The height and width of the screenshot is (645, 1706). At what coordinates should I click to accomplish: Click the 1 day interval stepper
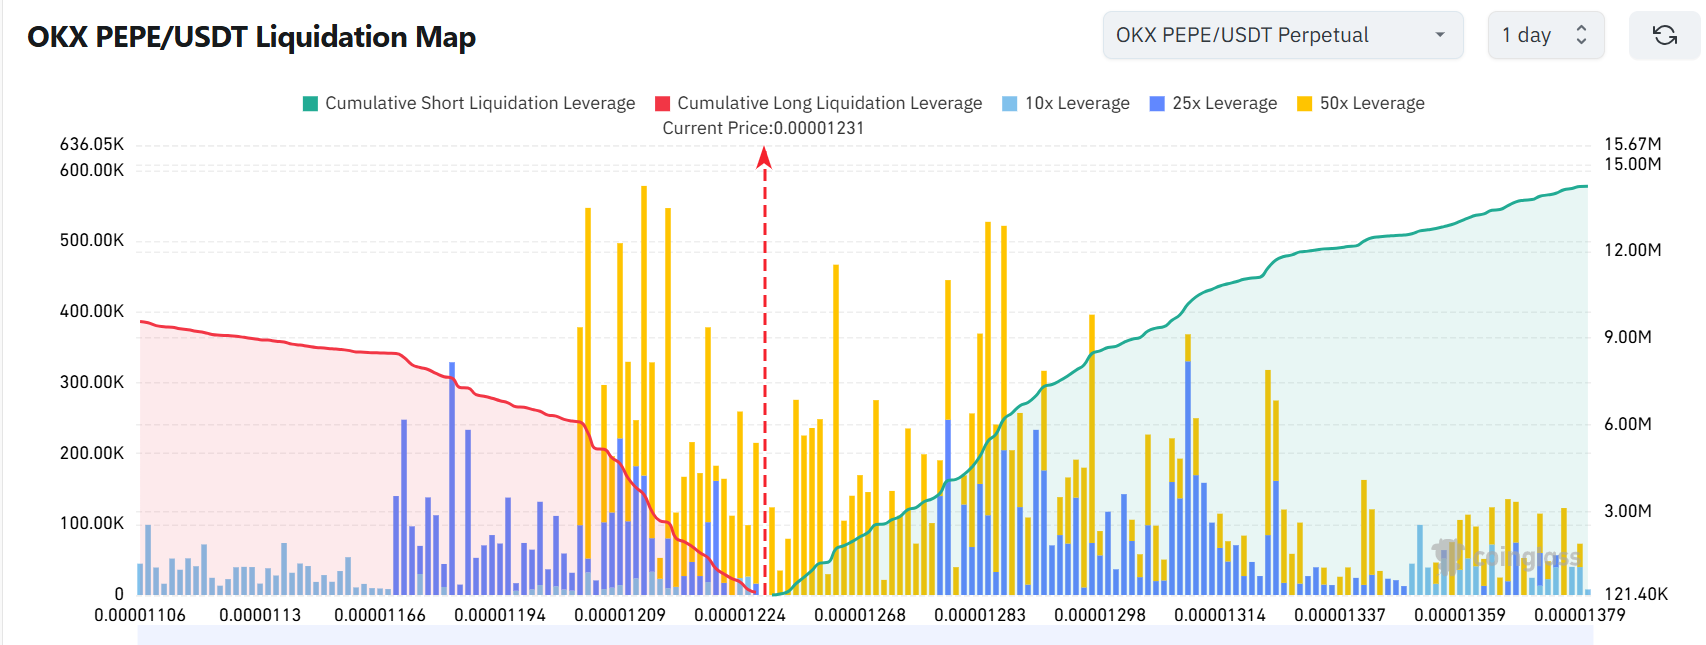coord(1546,35)
